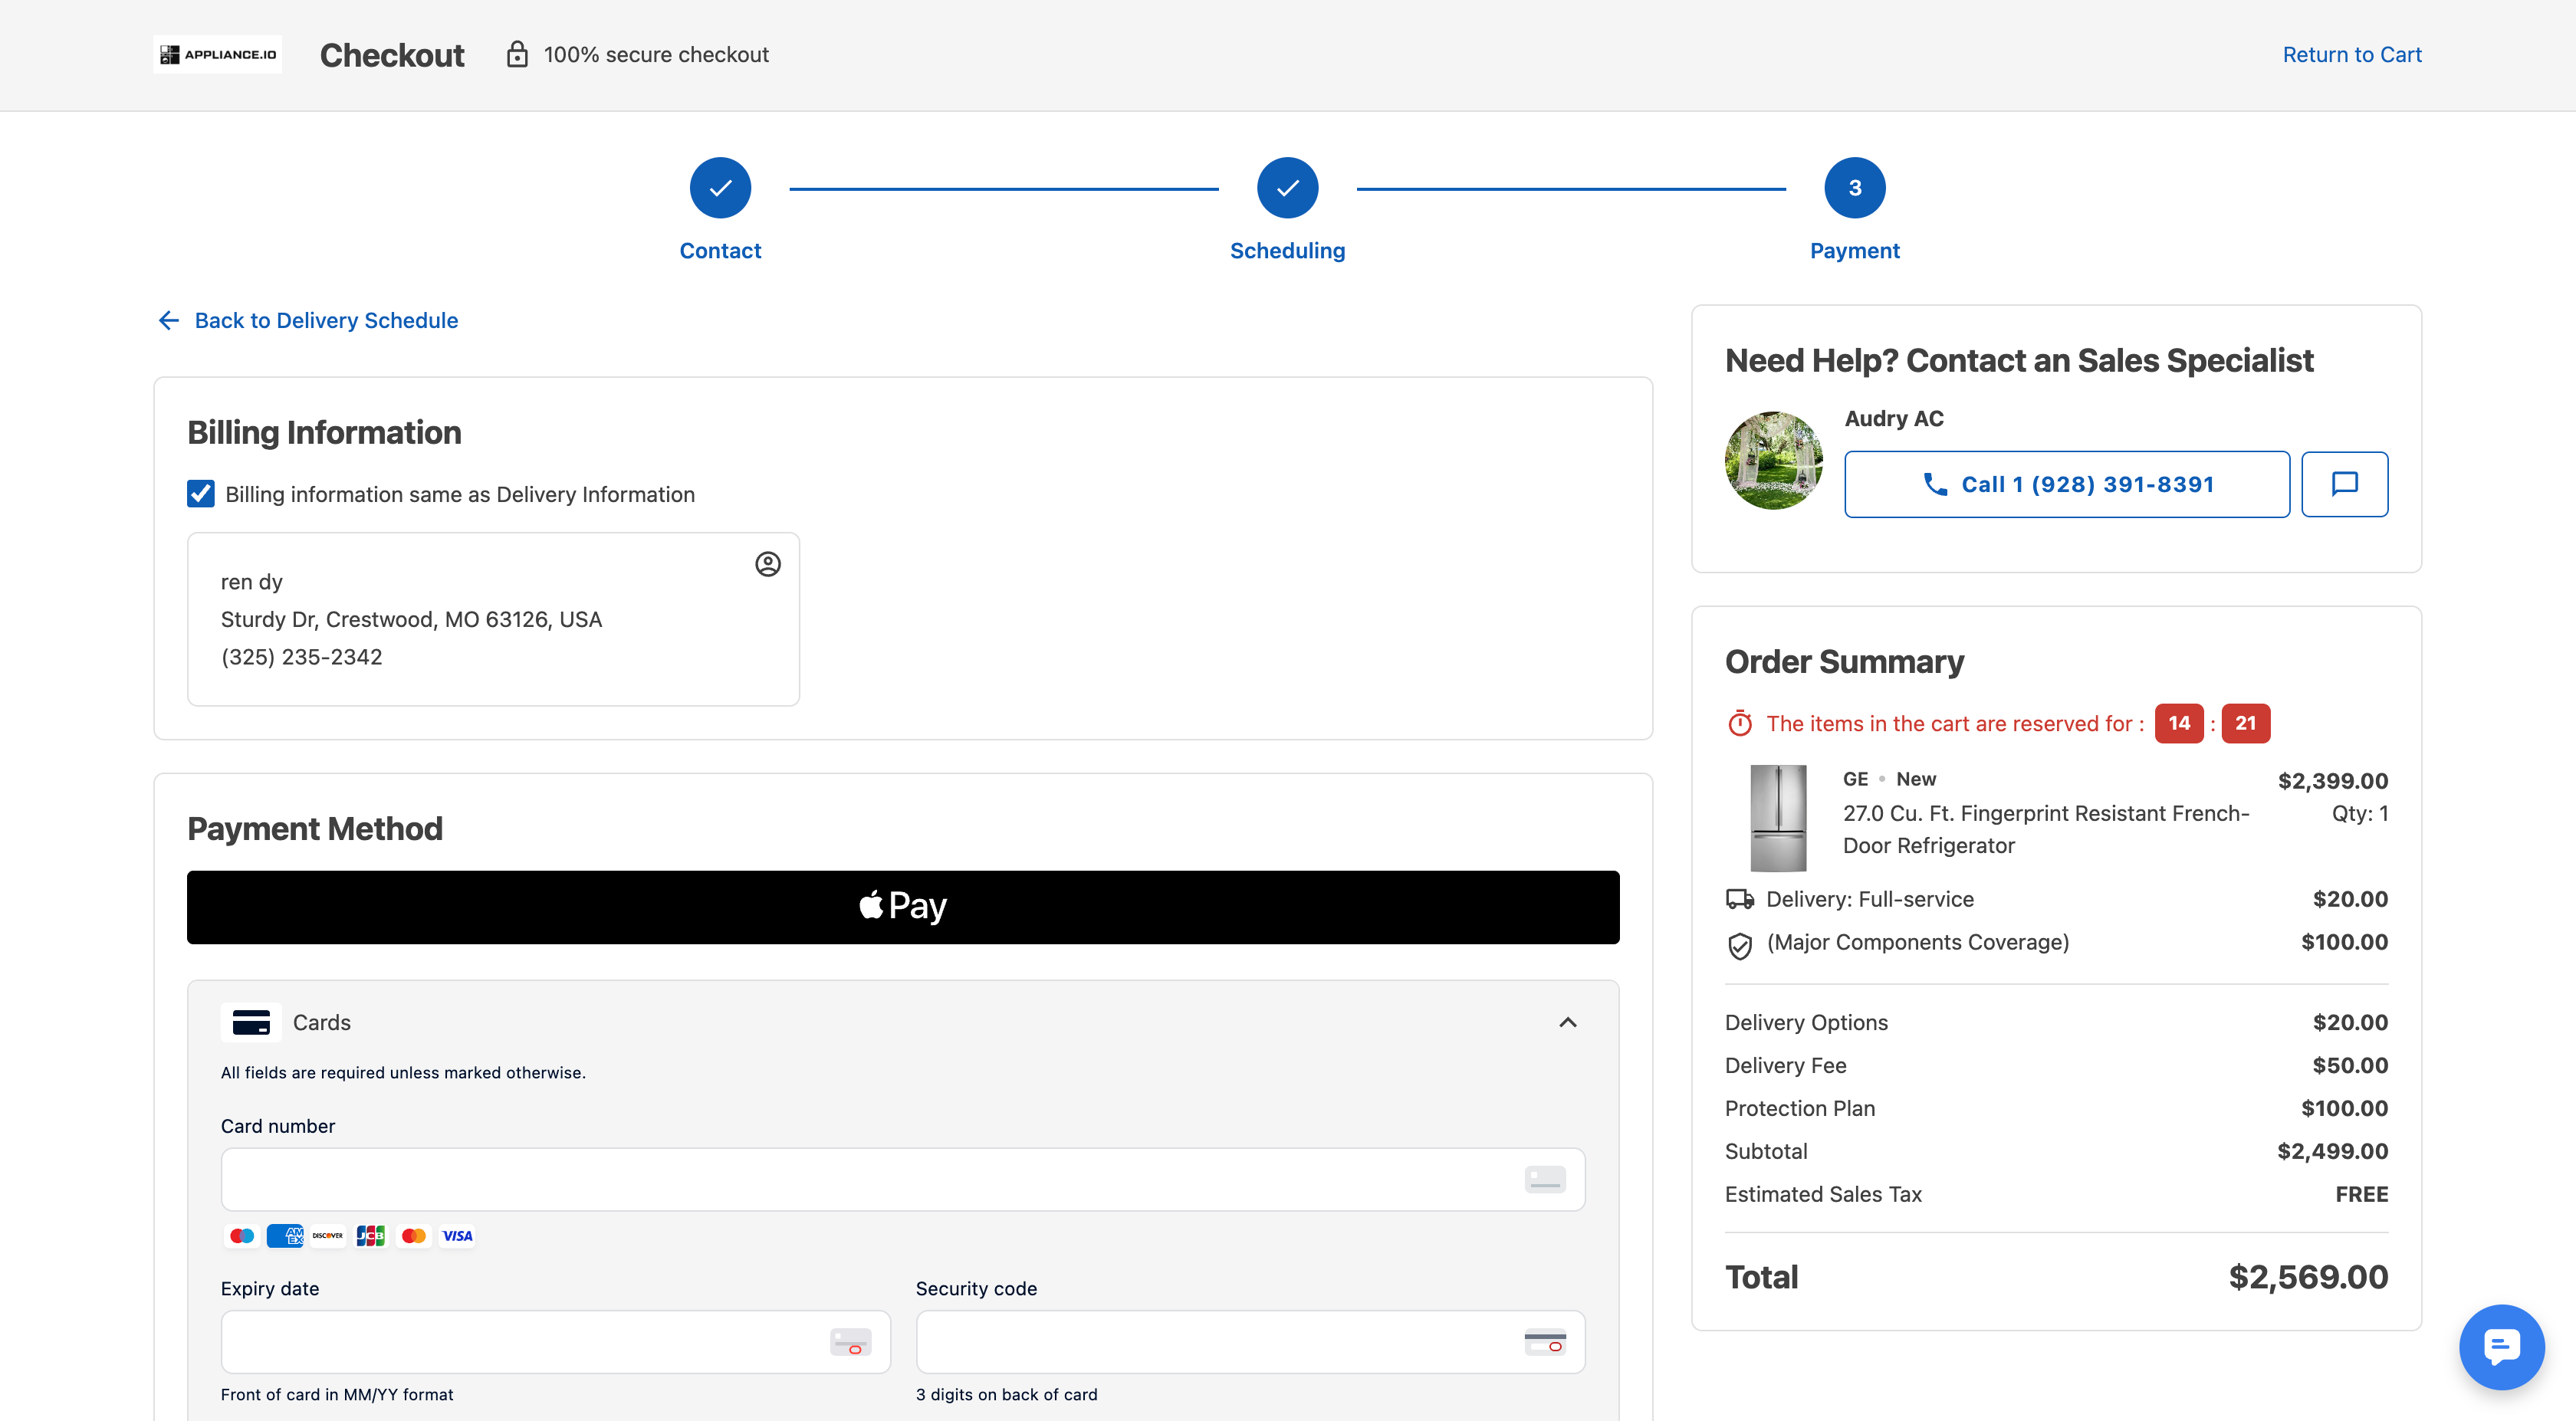
Task: Uncheck Billing same as Delivery Information
Action: [201, 494]
